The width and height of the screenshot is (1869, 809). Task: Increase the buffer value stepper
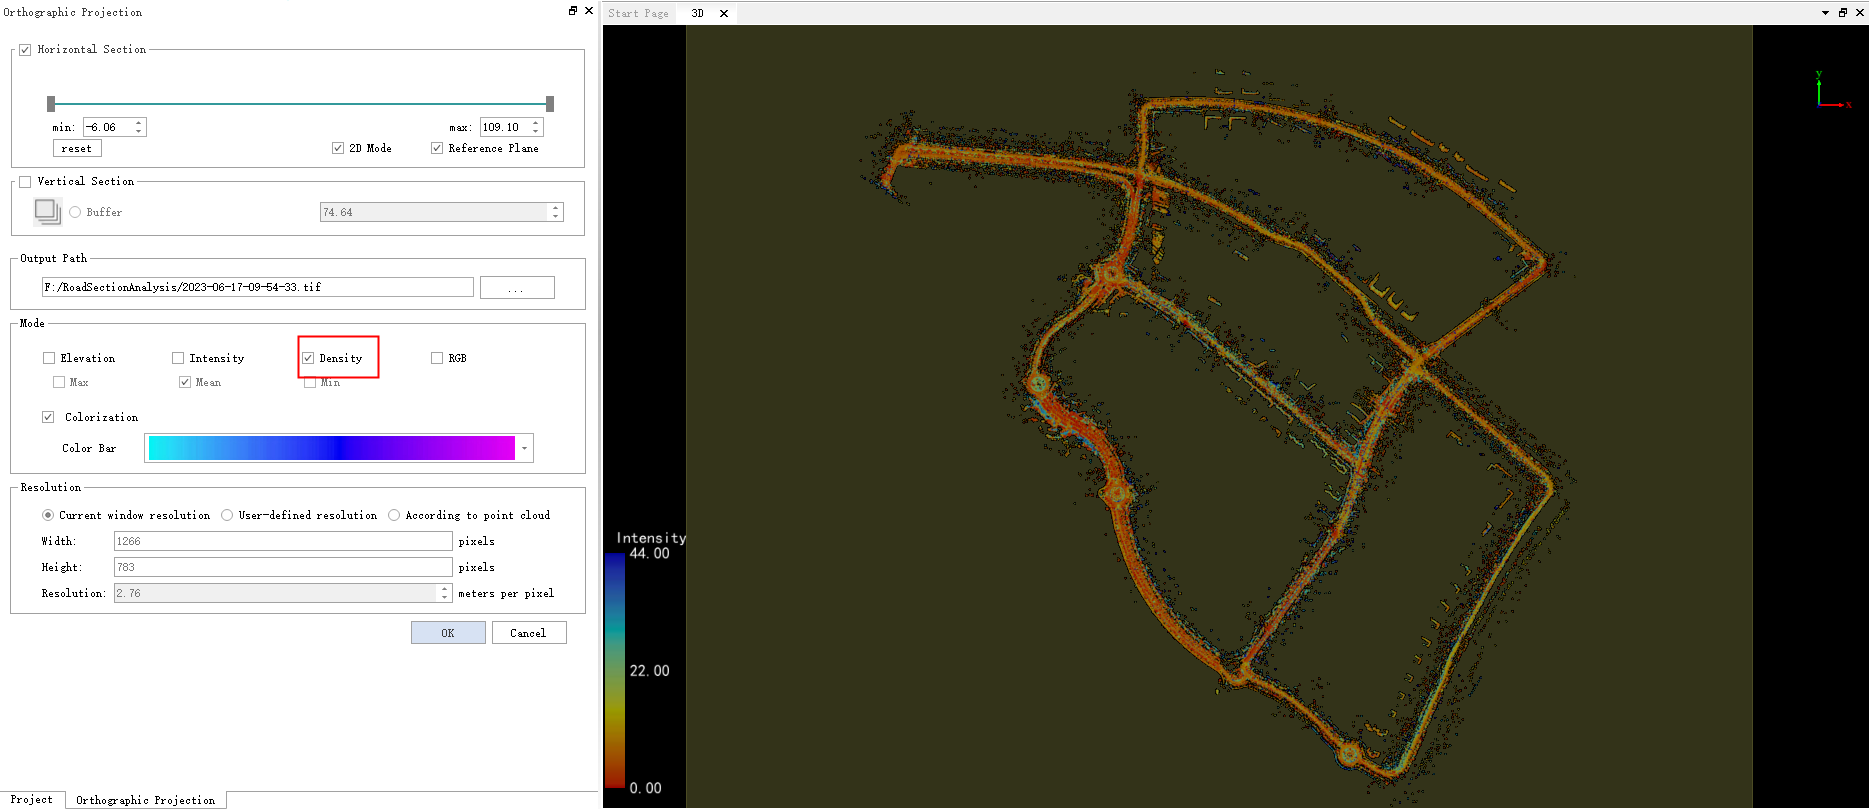click(556, 208)
